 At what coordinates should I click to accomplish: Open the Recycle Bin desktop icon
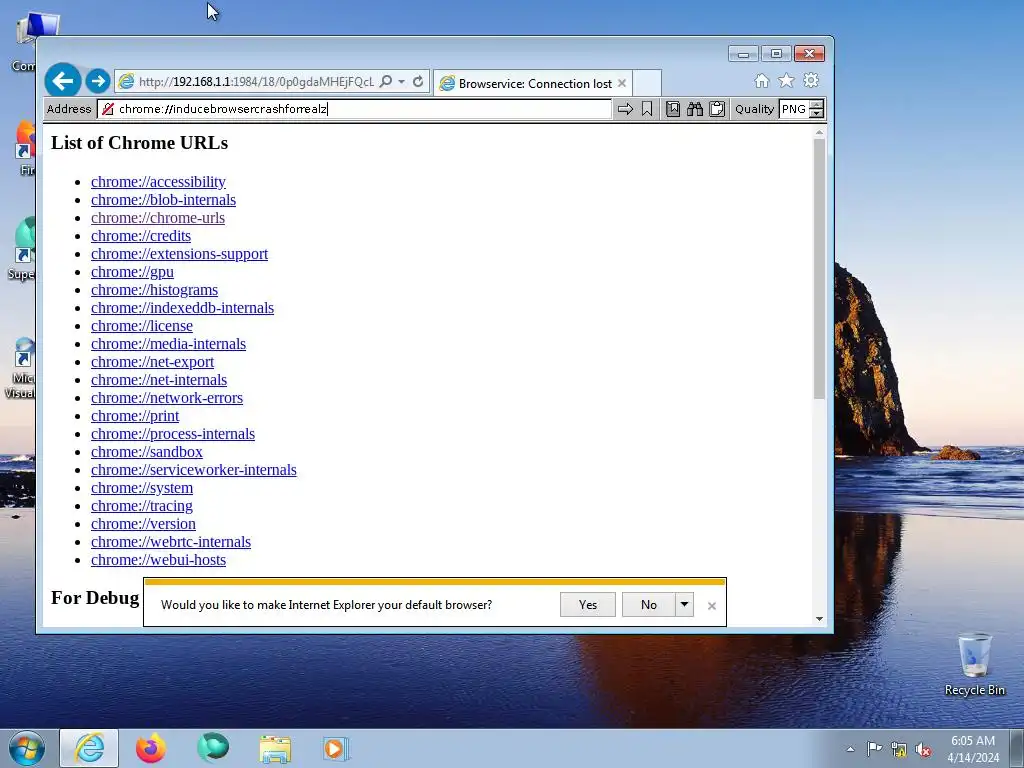[974, 664]
